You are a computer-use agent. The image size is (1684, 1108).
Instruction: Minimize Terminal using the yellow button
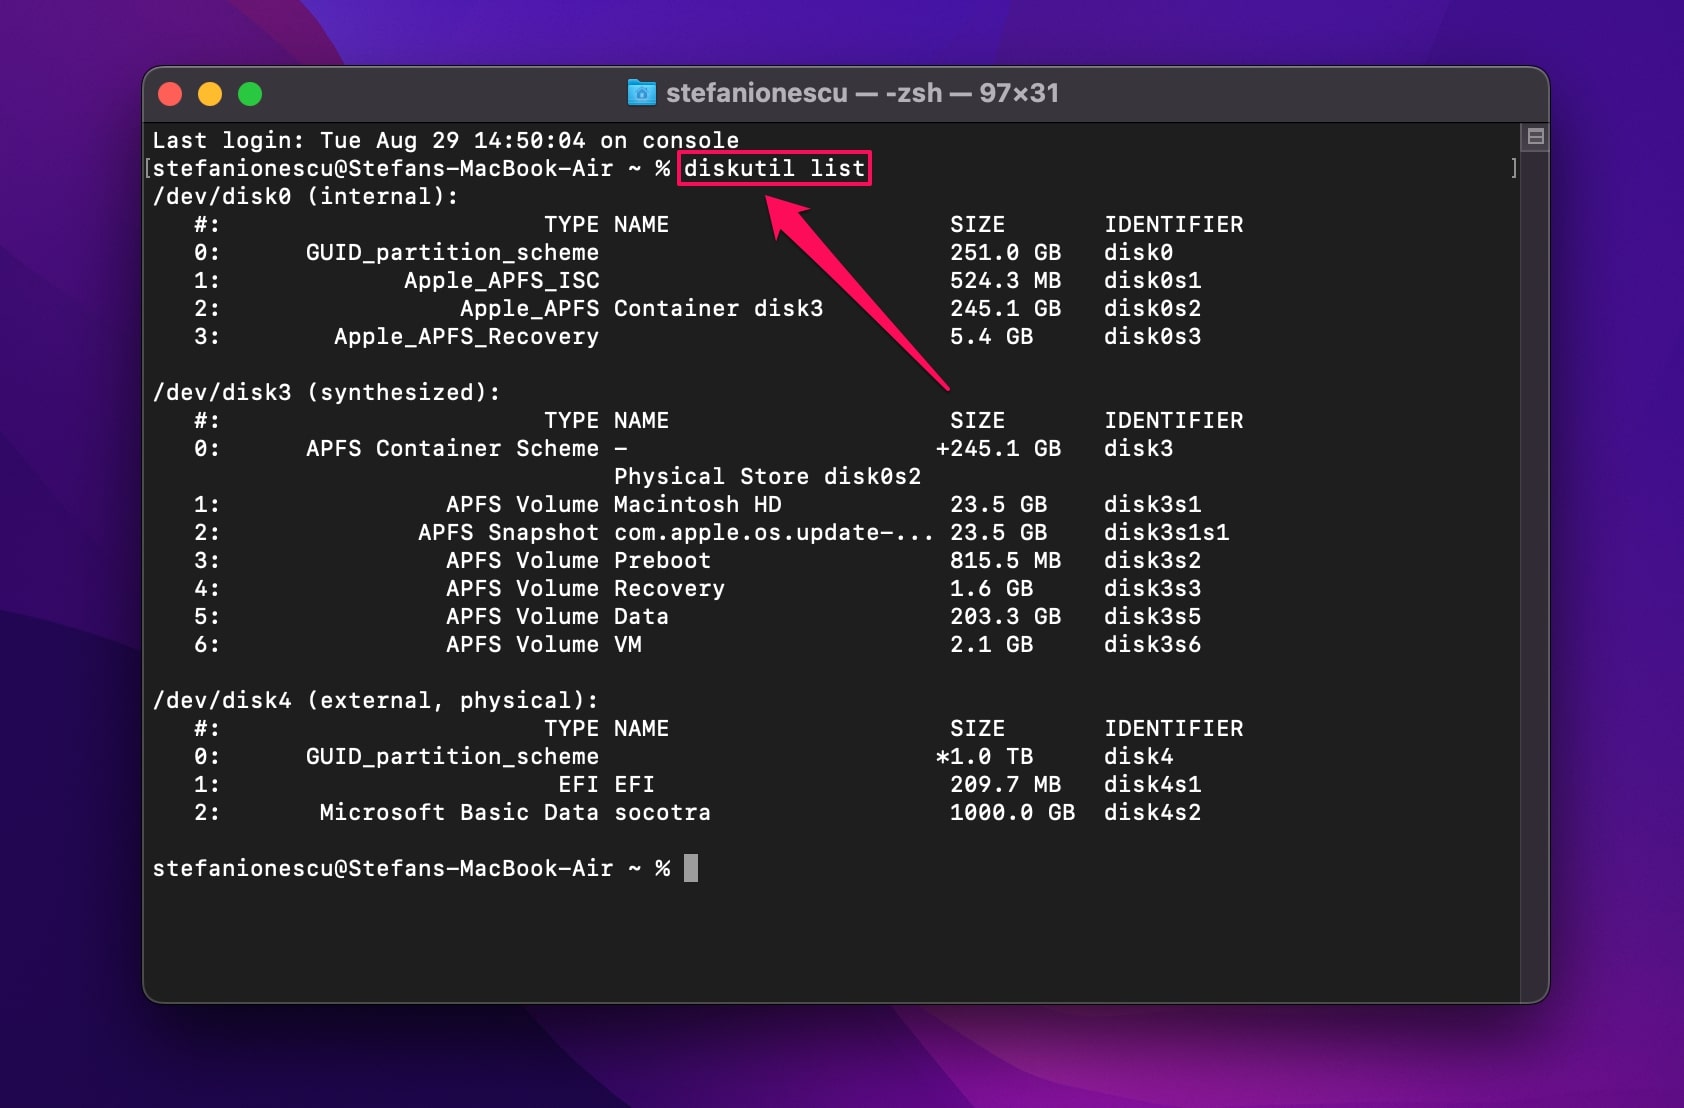pyautogui.click(x=210, y=94)
